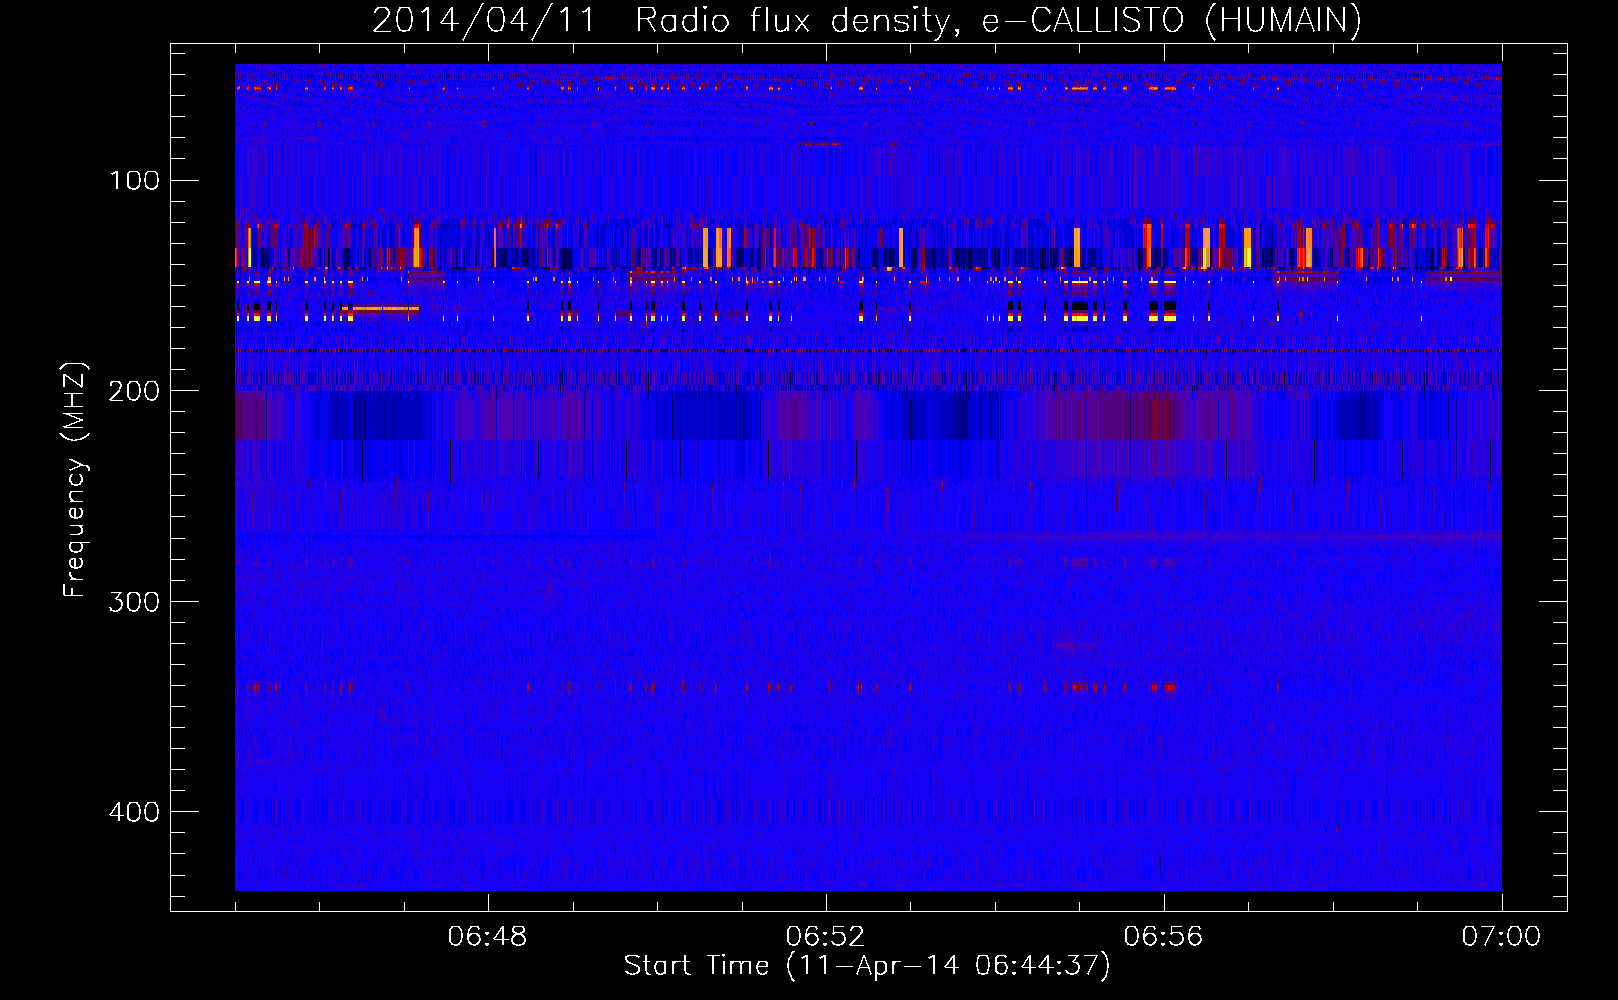This screenshot has width=1618, height=1000.
Task: Click the 300 frequency tick label
Action: coord(134,601)
